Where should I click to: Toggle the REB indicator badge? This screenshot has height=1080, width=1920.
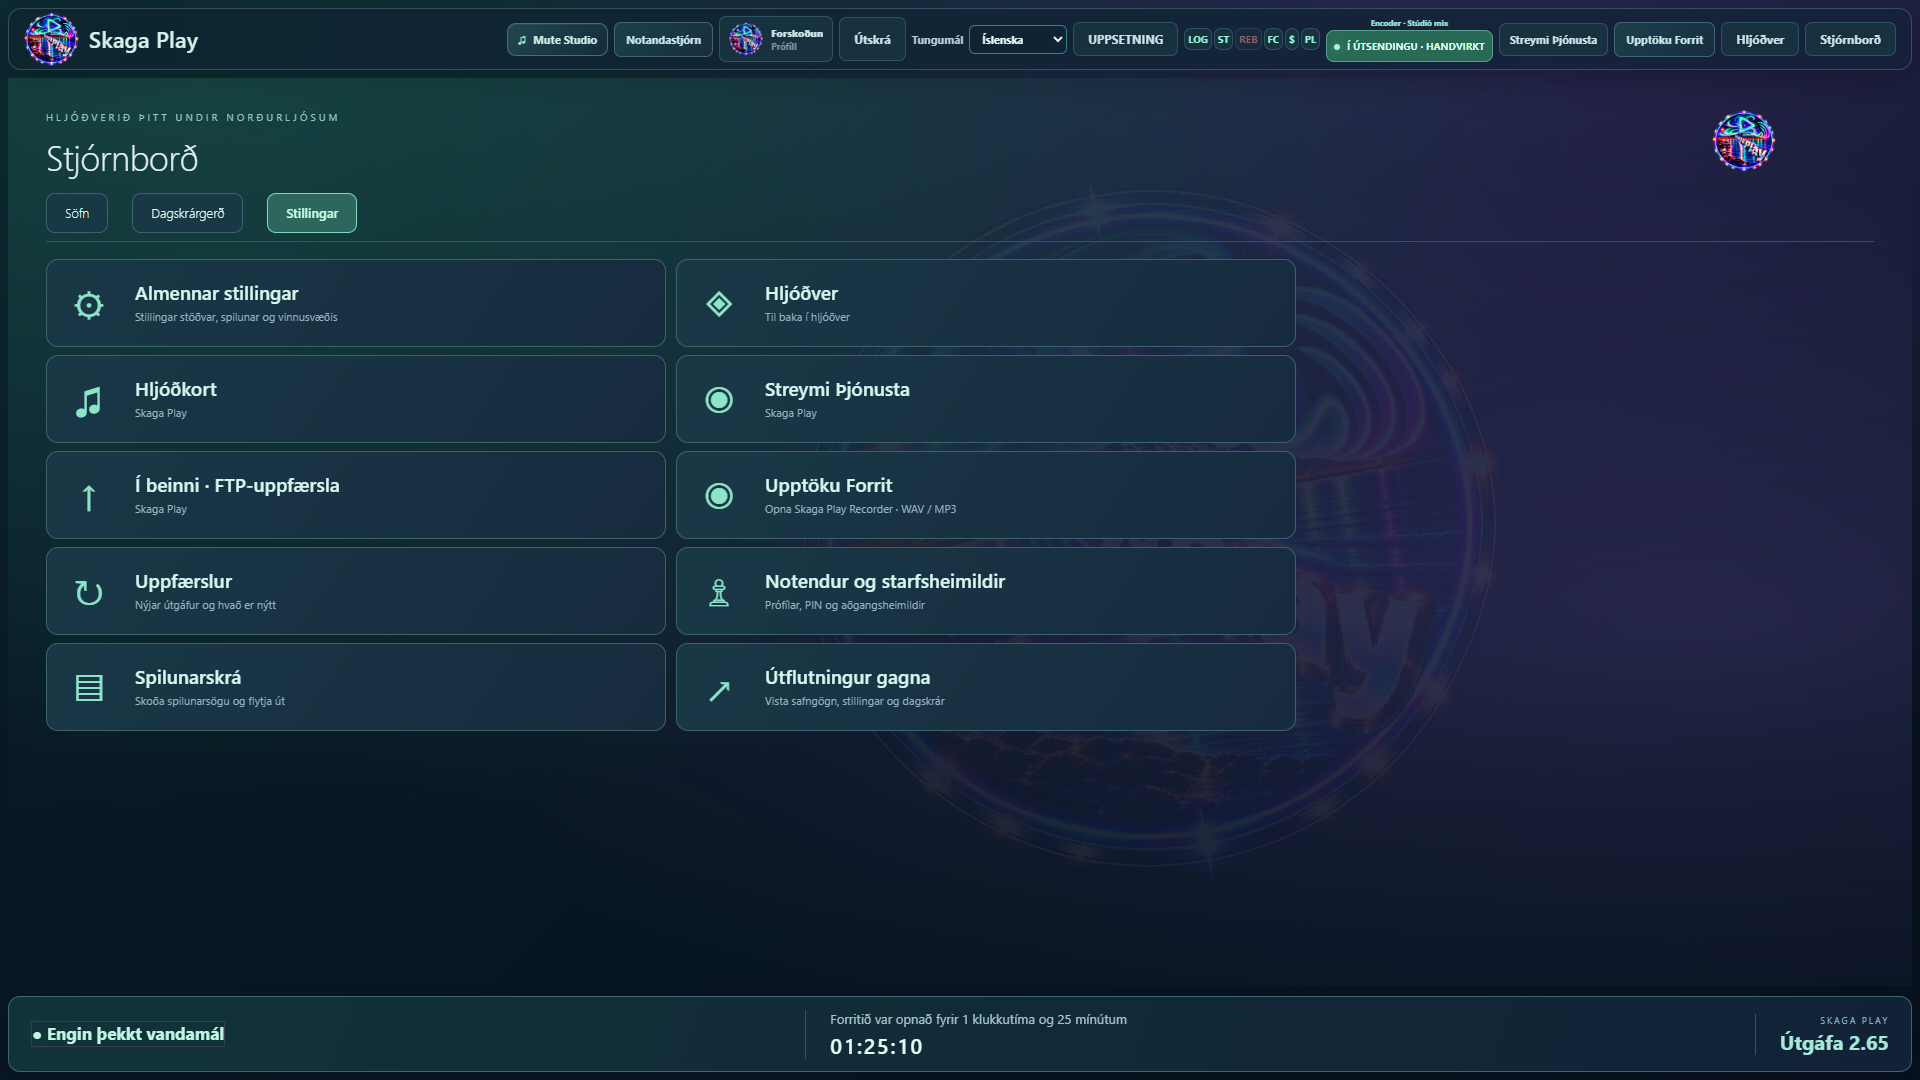pos(1248,40)
